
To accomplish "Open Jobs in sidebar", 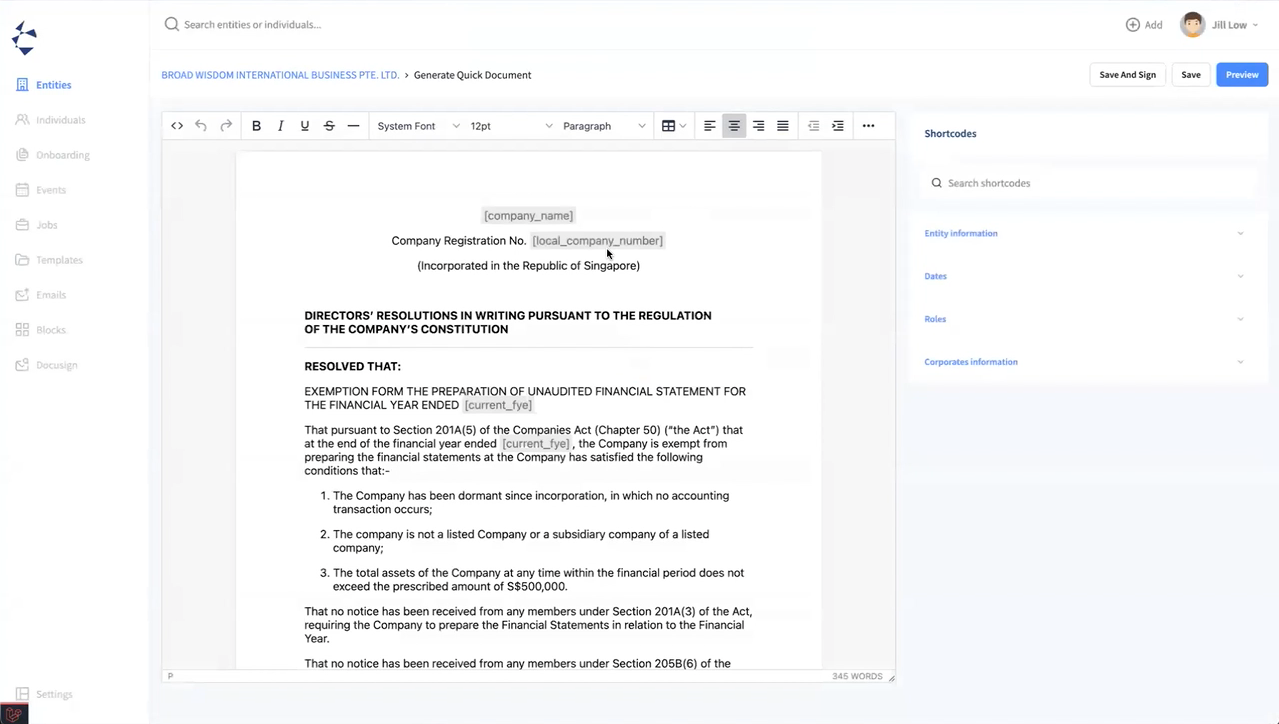I will click(x=36, y=225).
